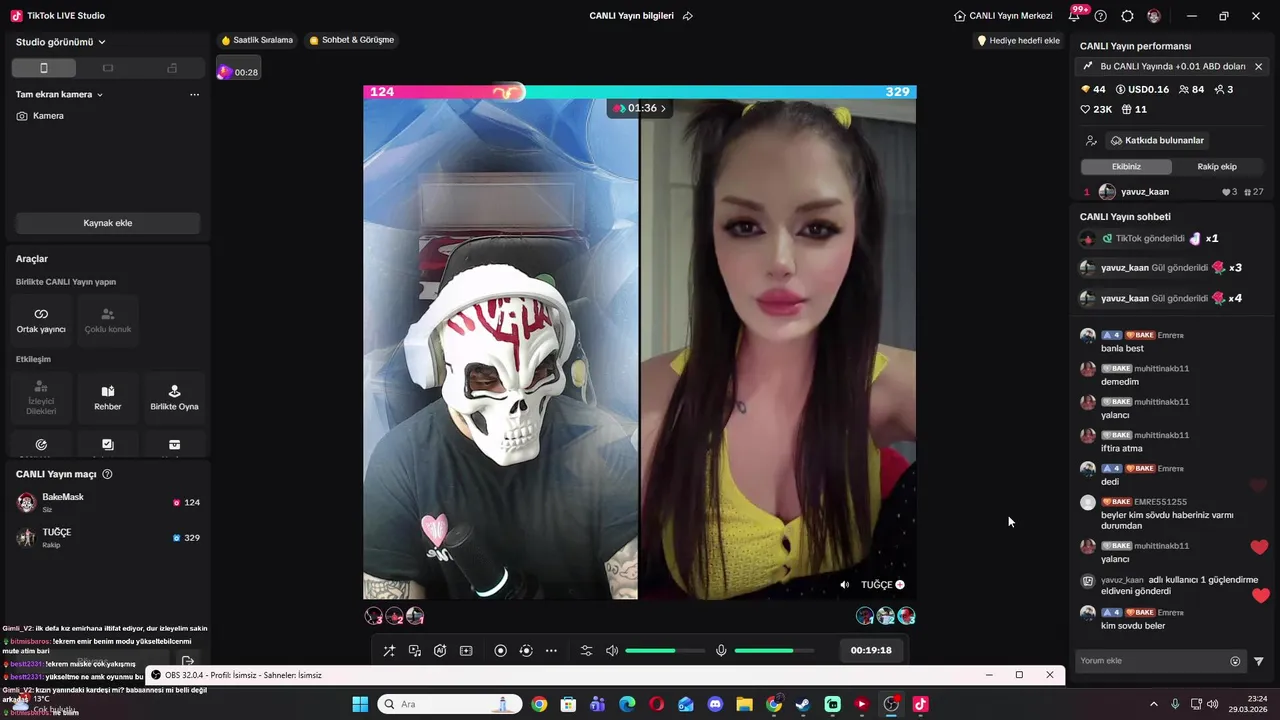Select contributor yavuz_kaan in ranking
Viewport: 1280px width, 720px height.
pos(1173,192)
